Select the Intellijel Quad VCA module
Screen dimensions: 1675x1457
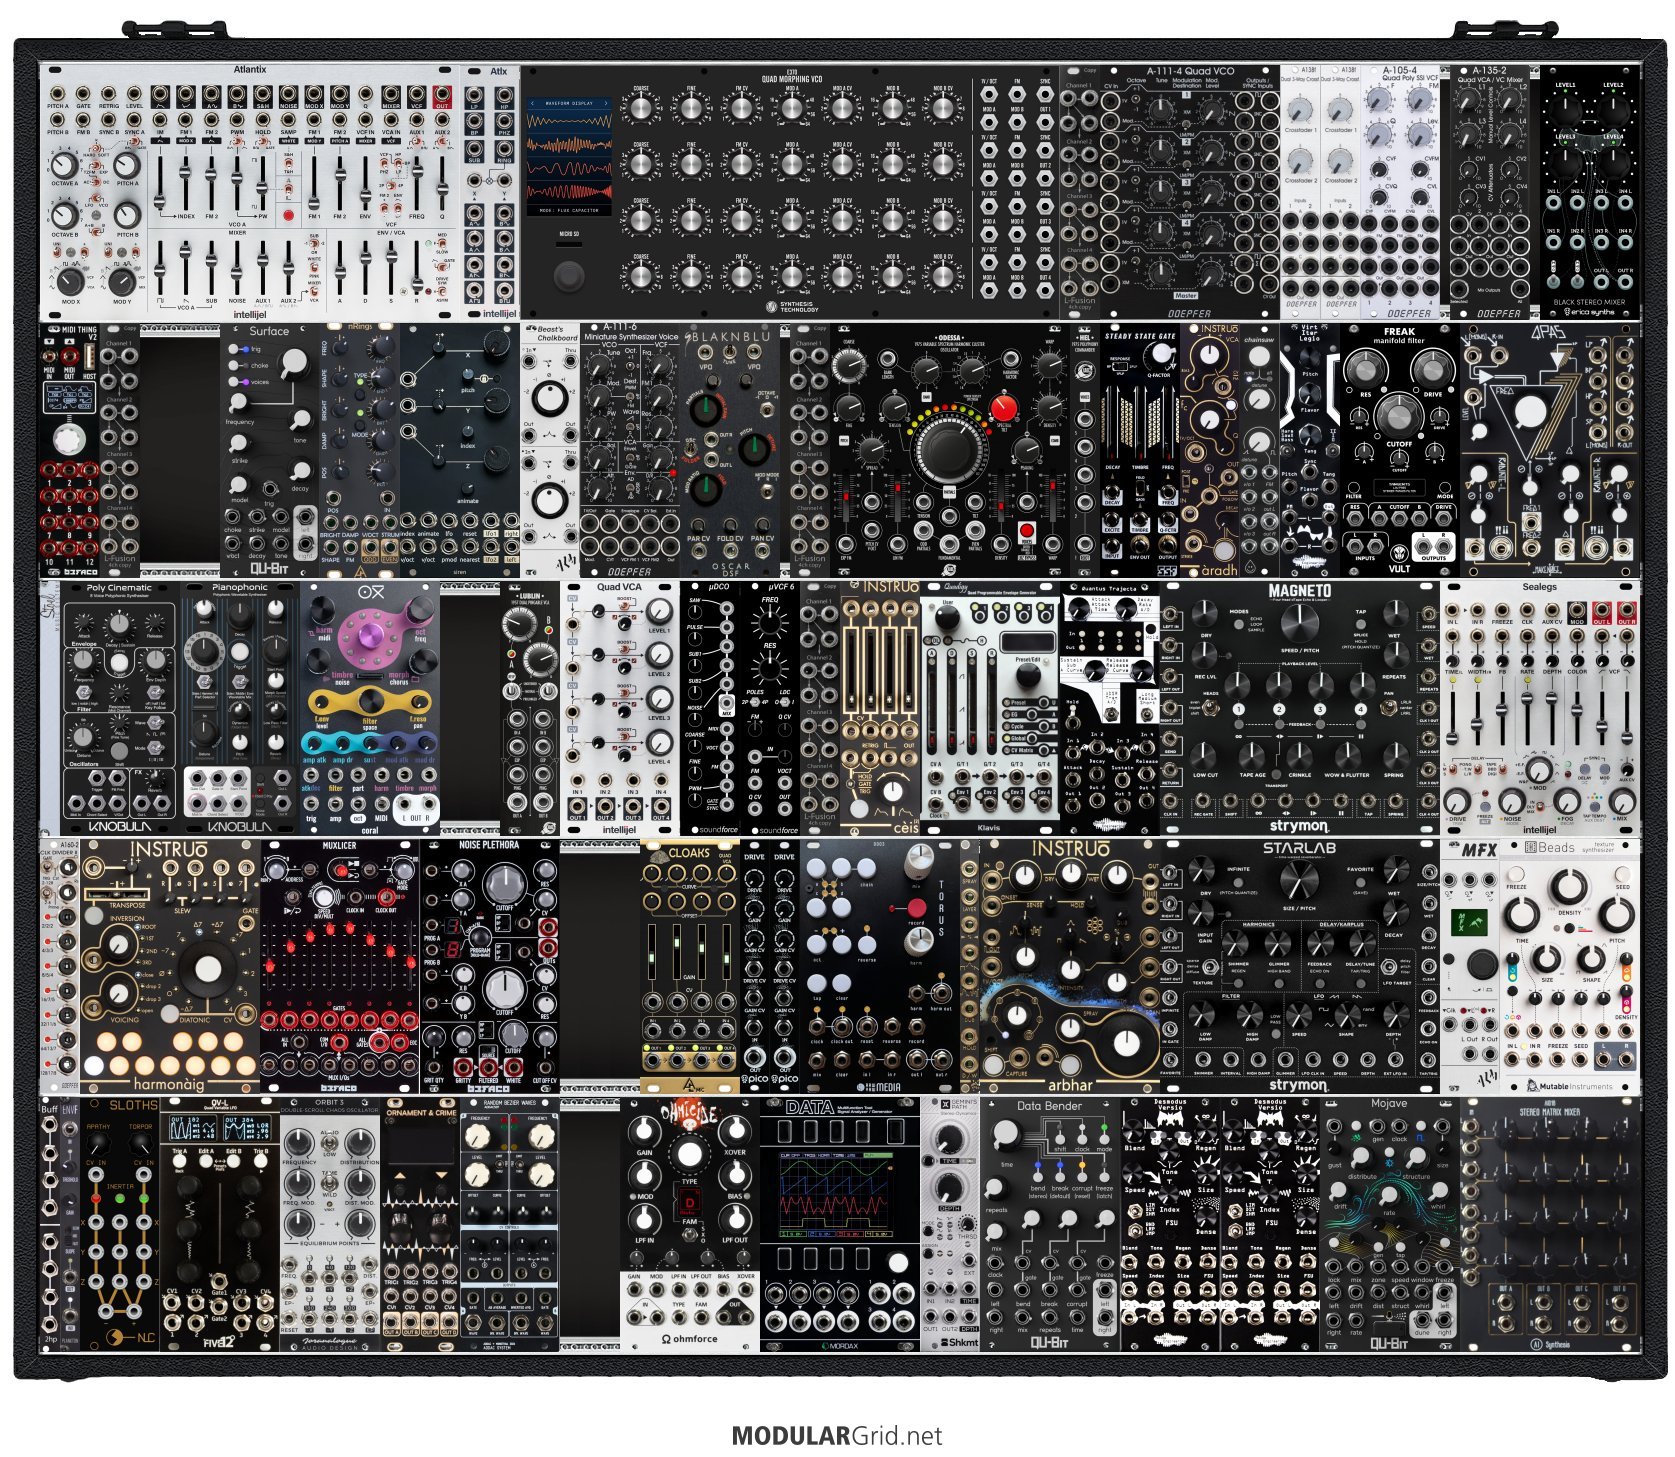620,708
